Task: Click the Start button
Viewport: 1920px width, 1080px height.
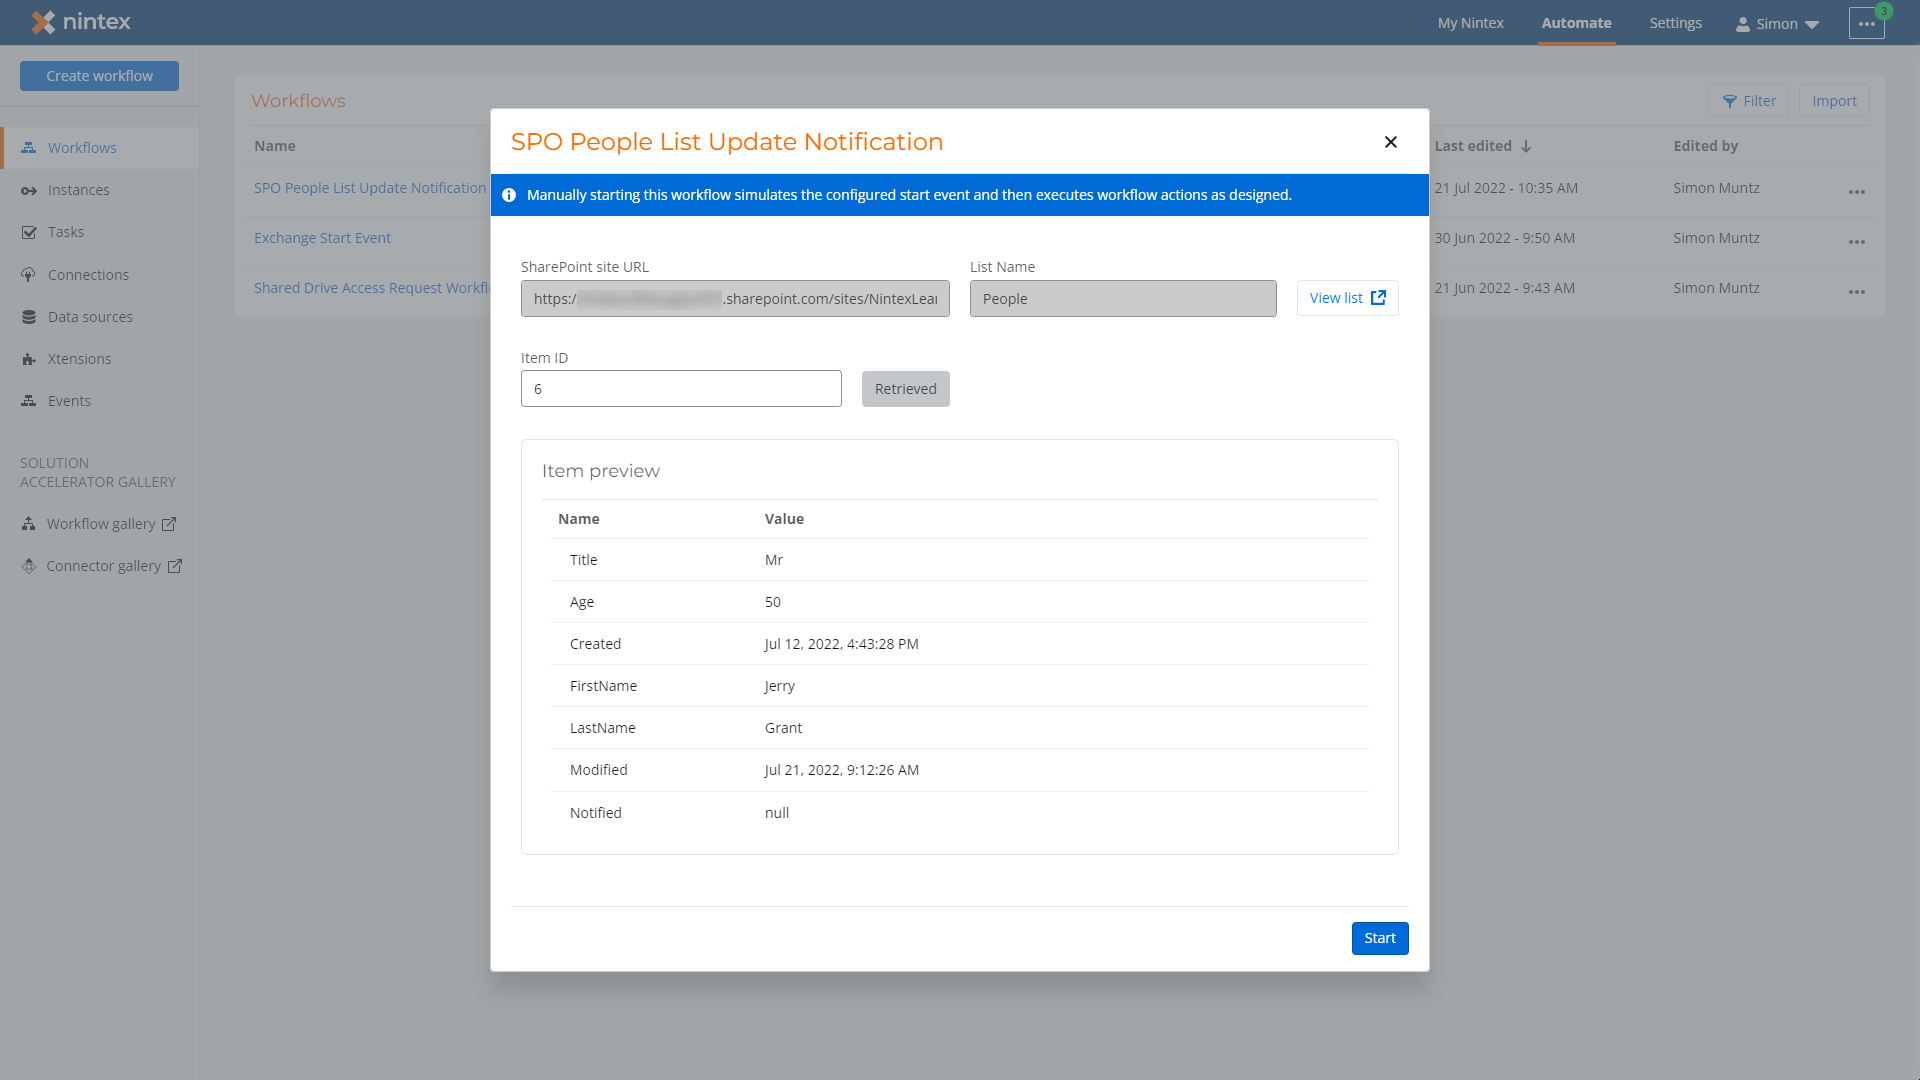Action: pos(1380,938)
